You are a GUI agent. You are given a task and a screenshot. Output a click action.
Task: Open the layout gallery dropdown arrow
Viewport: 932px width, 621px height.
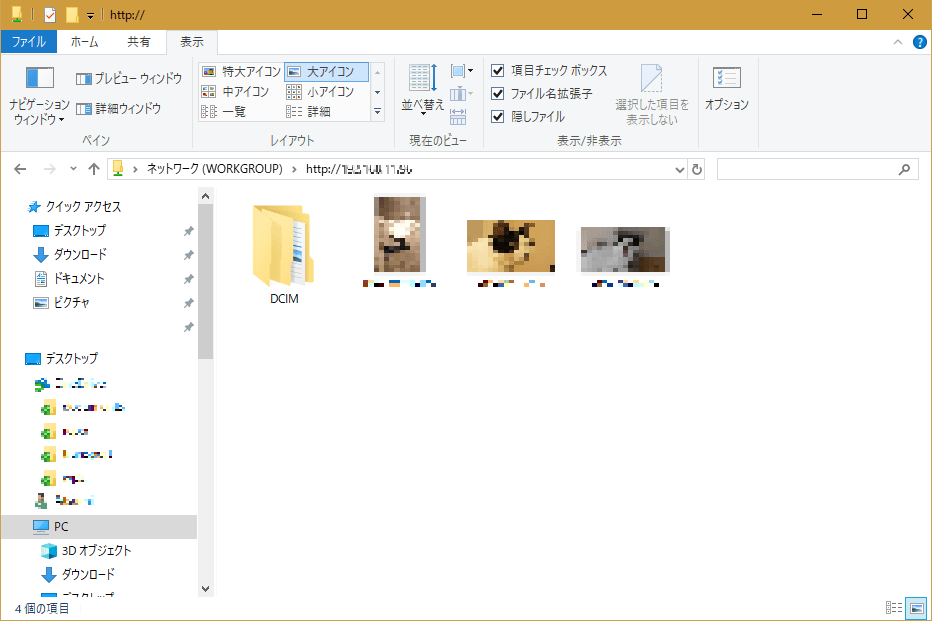point(377,111)
